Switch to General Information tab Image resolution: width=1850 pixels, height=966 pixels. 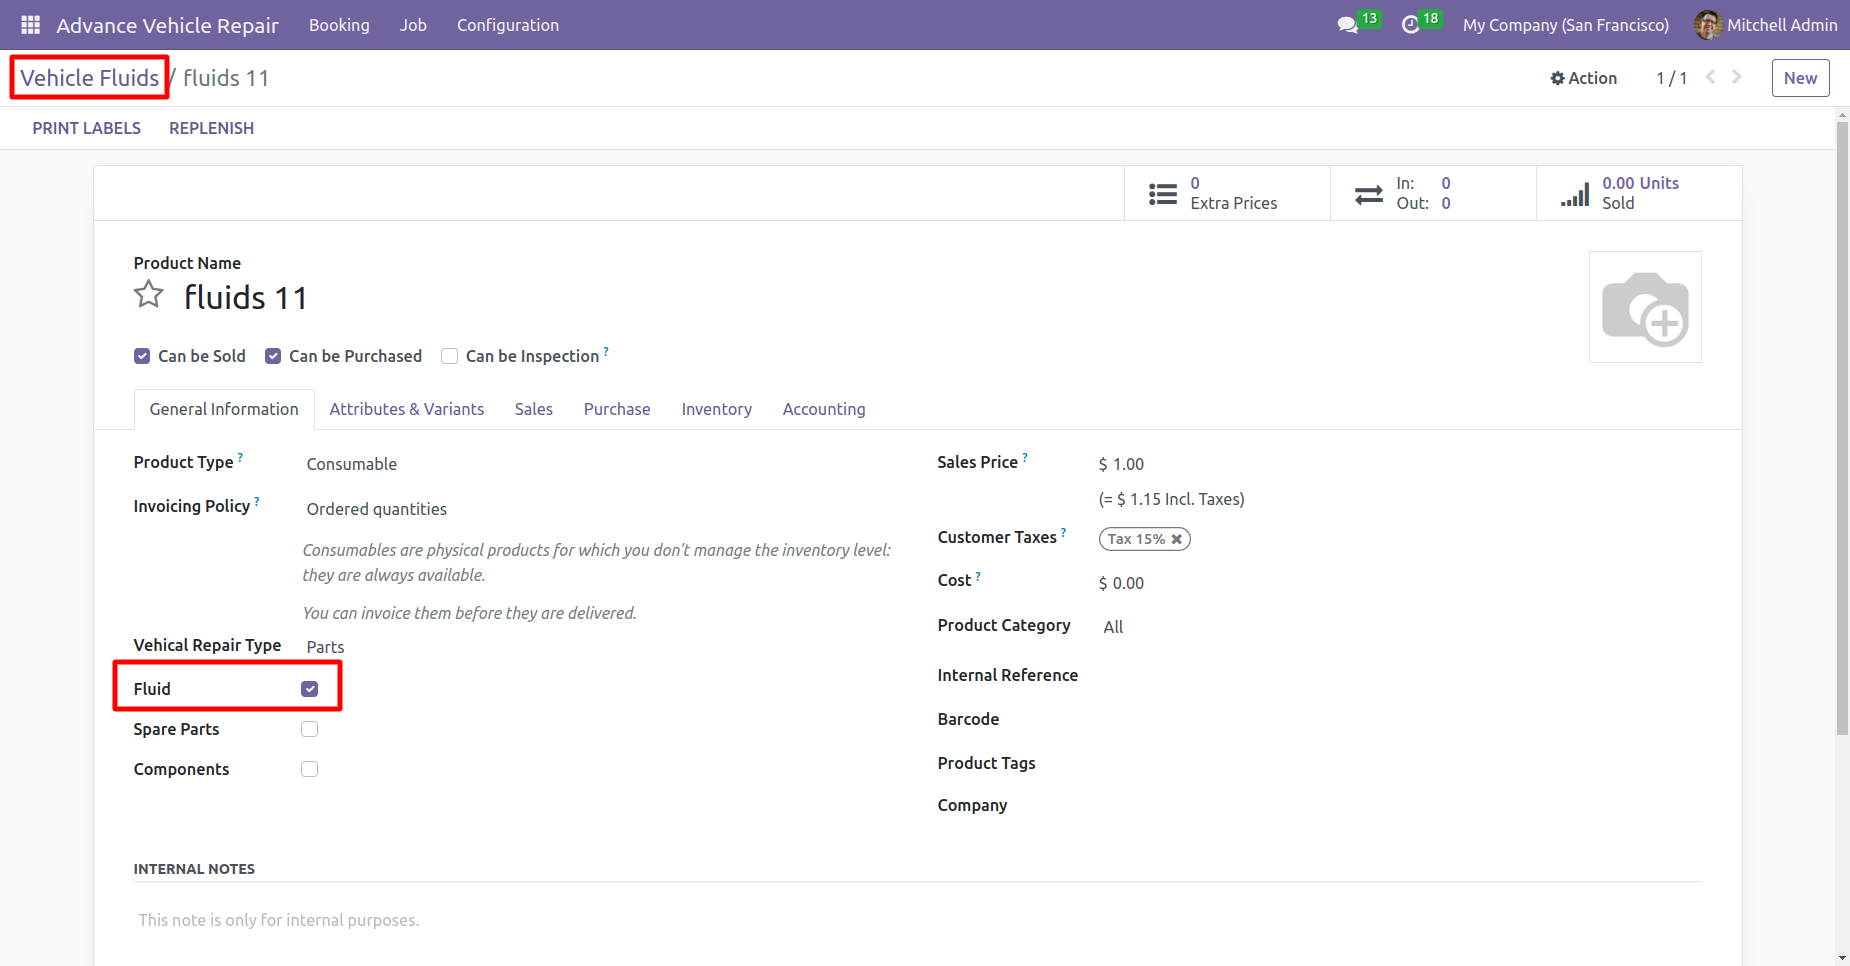click(x=224, y=409)
